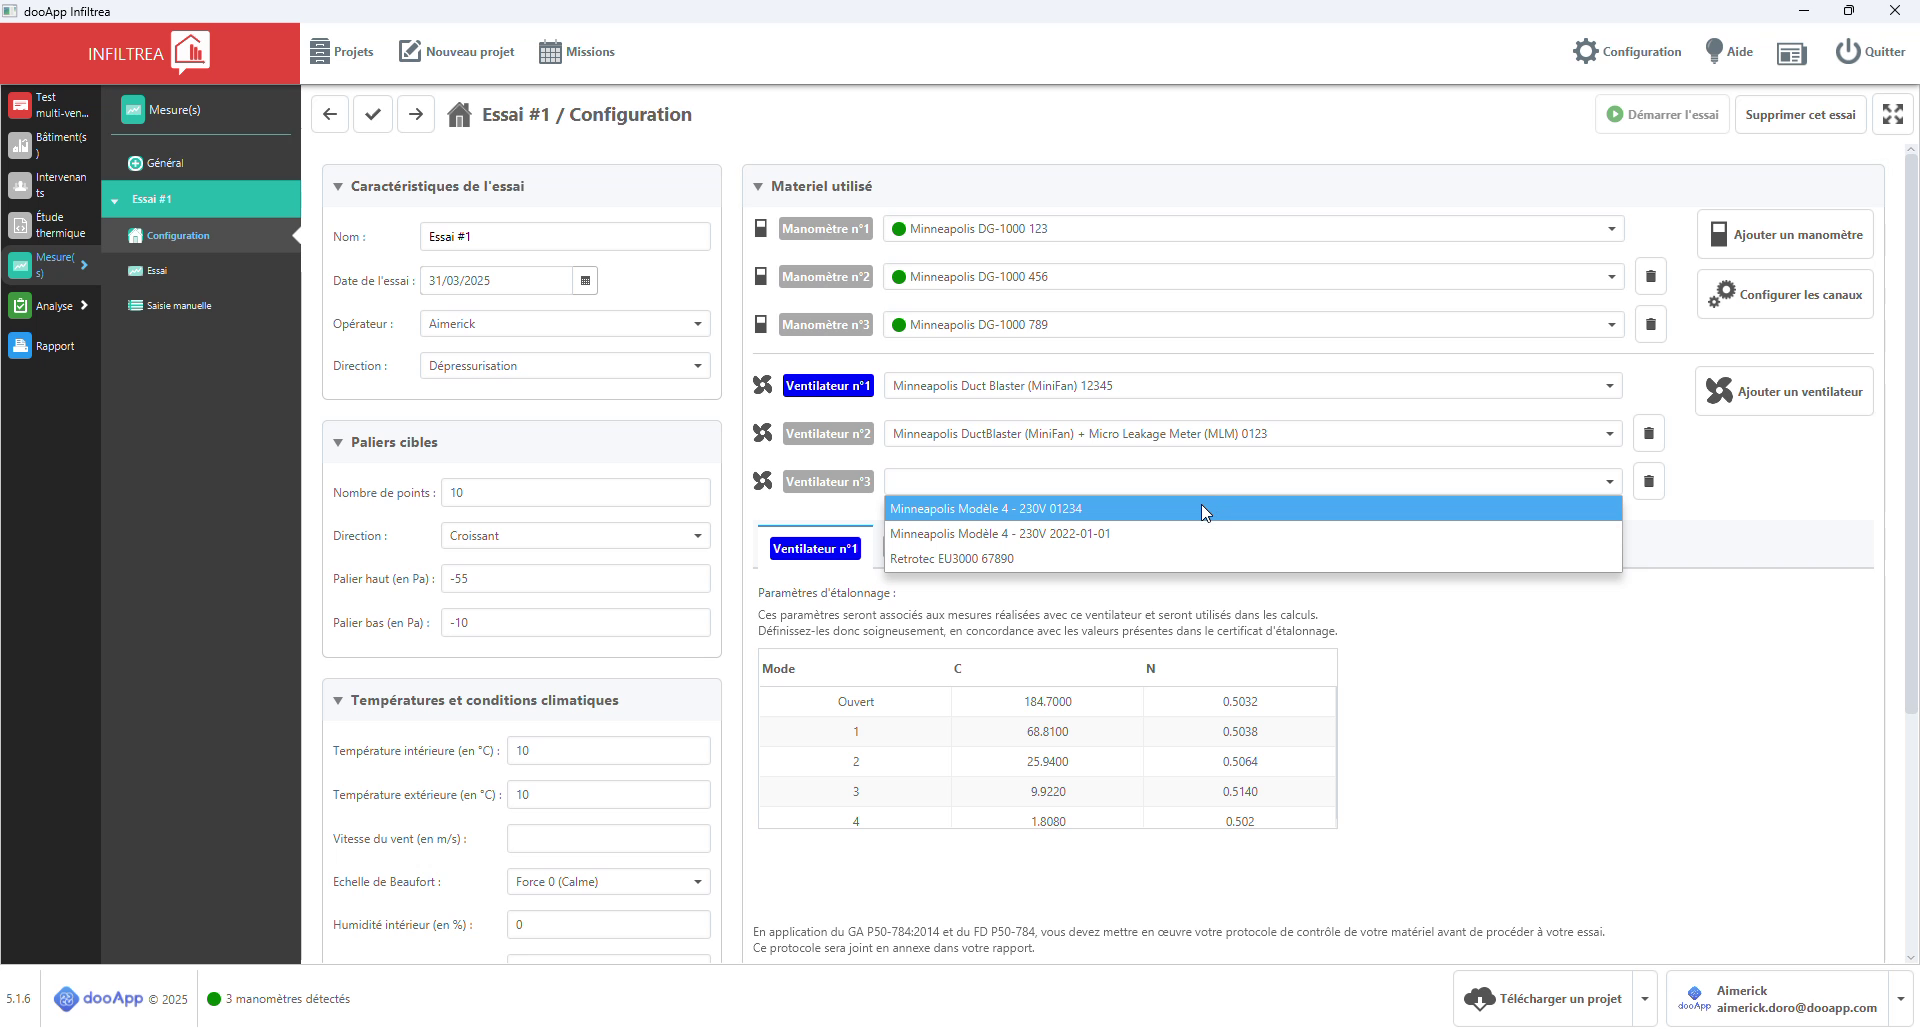Open Manomètre n°1 device dropdown
Screen dimensions: 1920x1030
(1253, 229)
